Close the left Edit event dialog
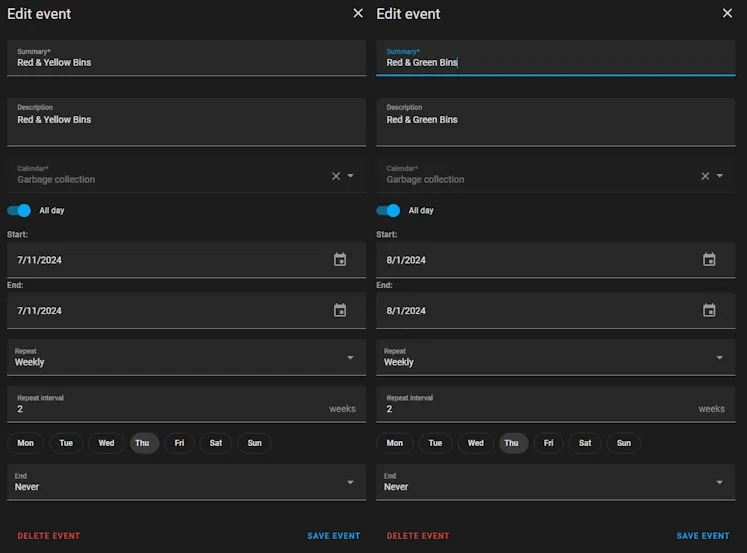 point(358,13)
